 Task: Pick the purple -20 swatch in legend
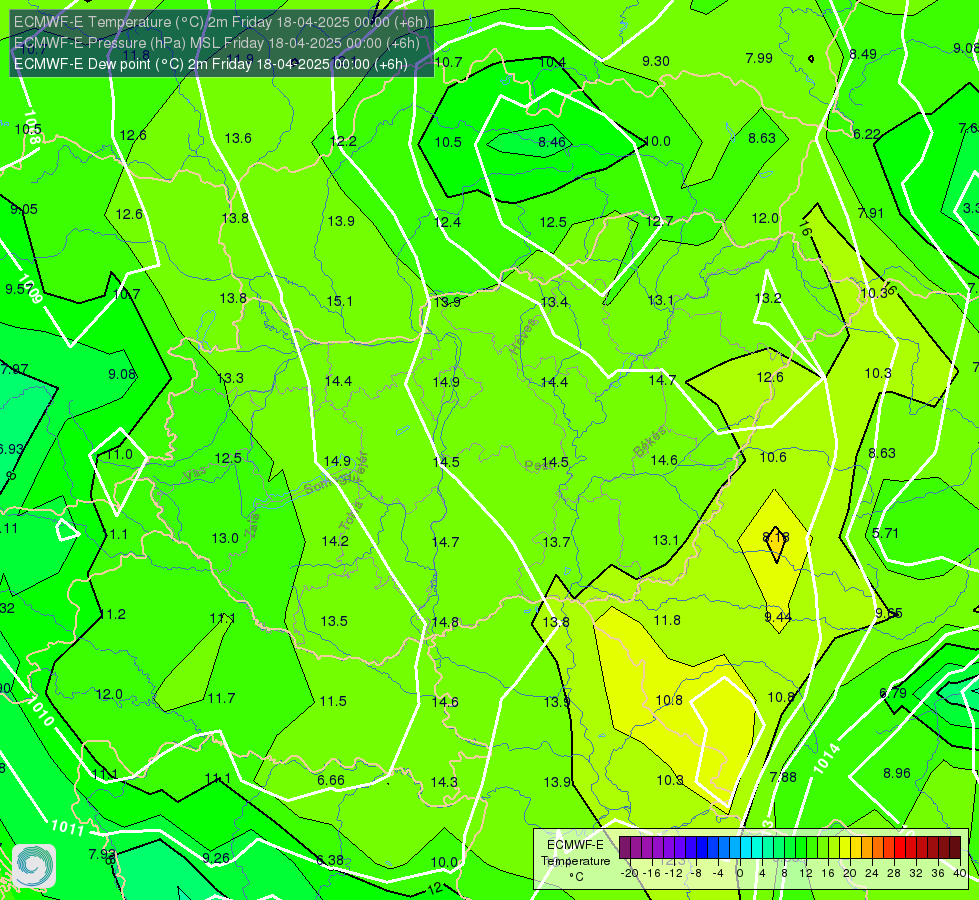click(625, 848)
